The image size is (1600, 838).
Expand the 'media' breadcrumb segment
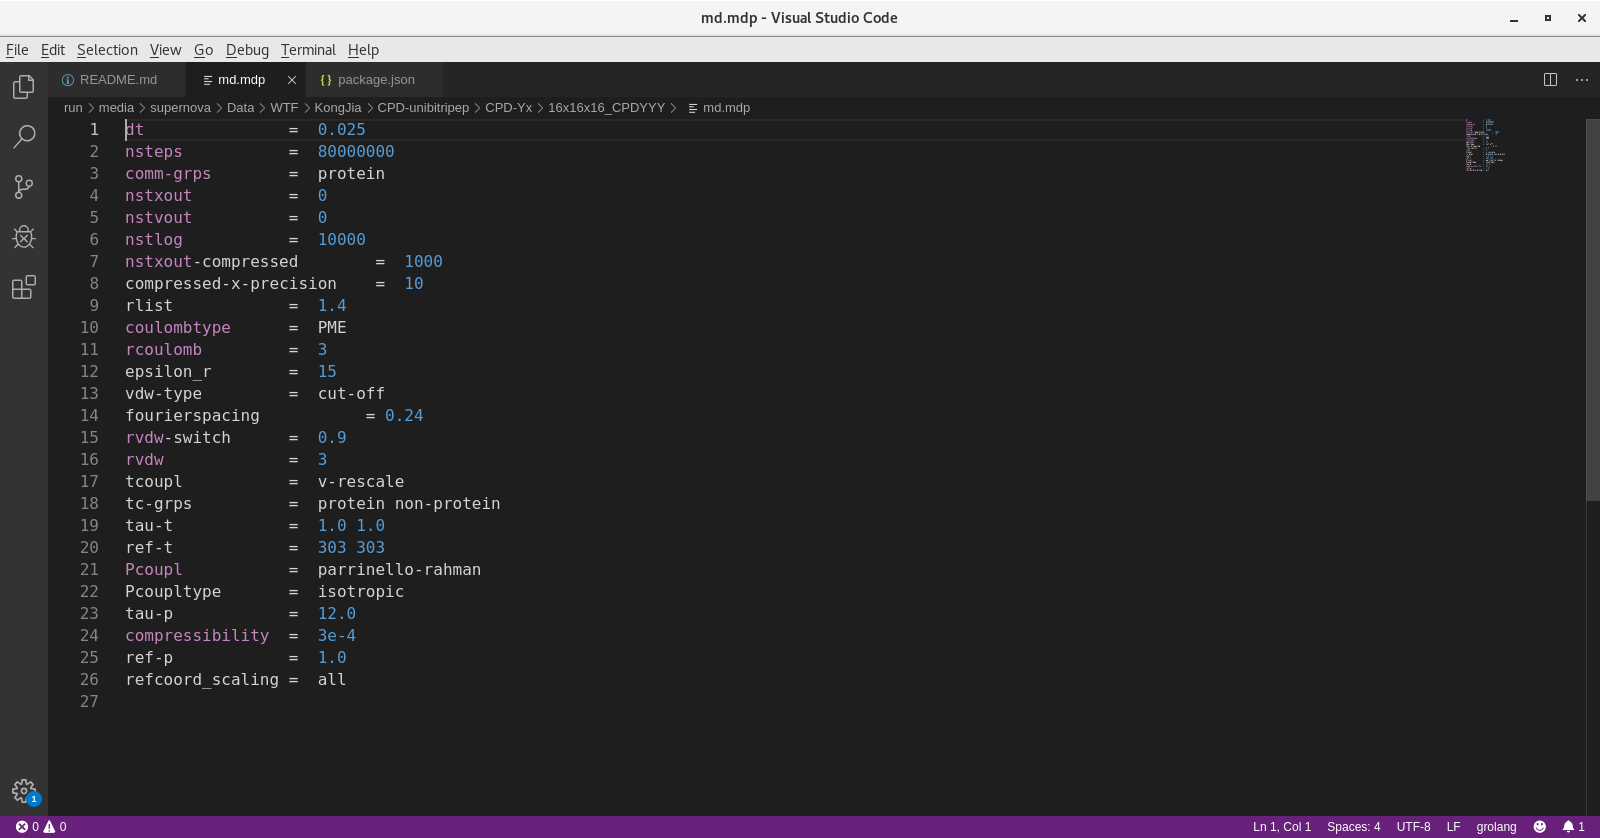[116, 108]
